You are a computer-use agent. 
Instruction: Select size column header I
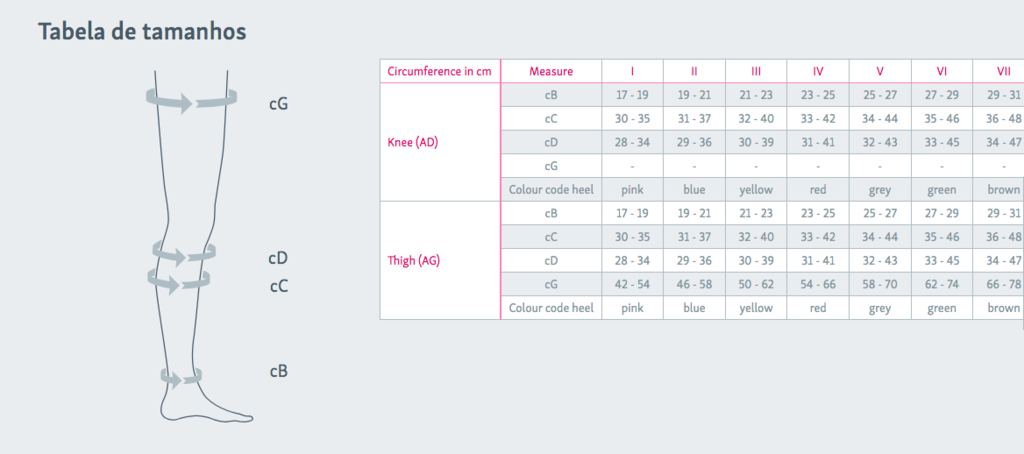click(x=632, y=71)
